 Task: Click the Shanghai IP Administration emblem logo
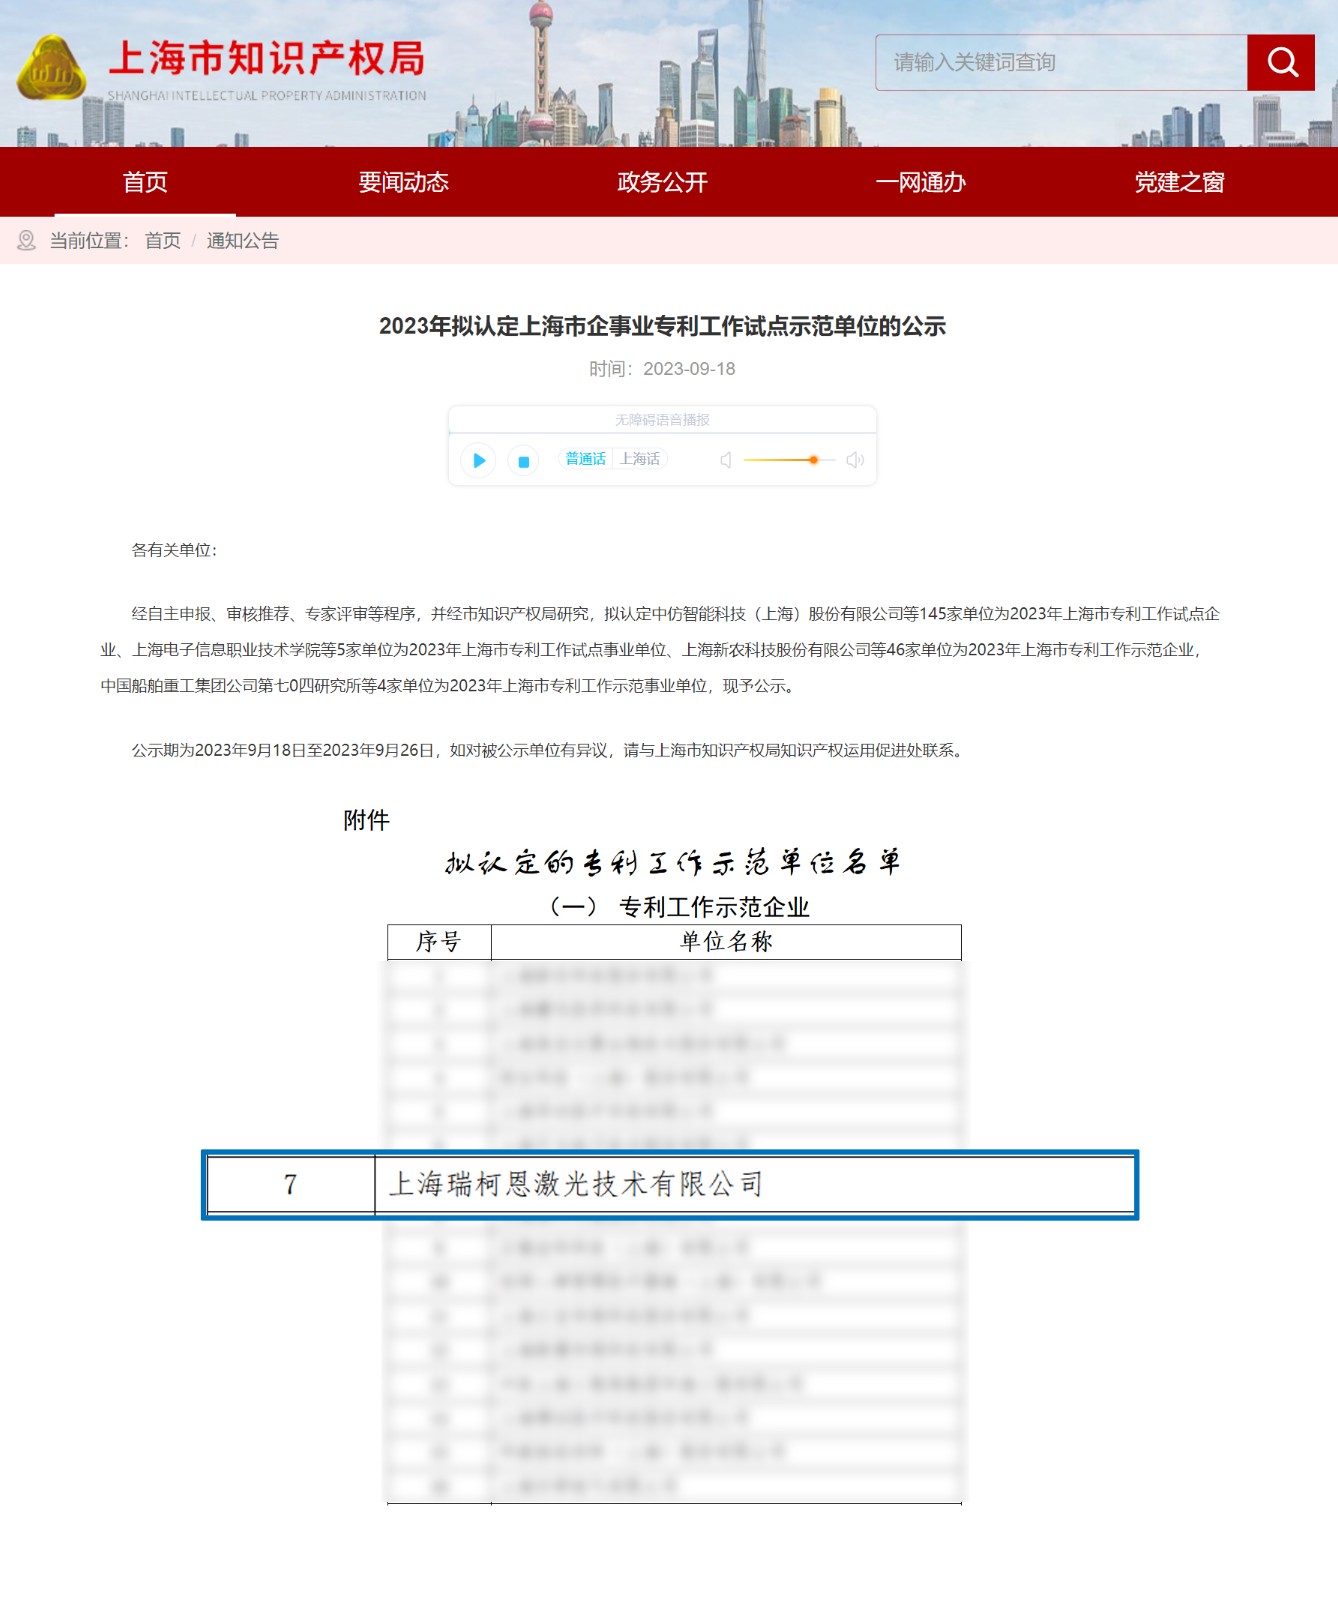[51, 69]
